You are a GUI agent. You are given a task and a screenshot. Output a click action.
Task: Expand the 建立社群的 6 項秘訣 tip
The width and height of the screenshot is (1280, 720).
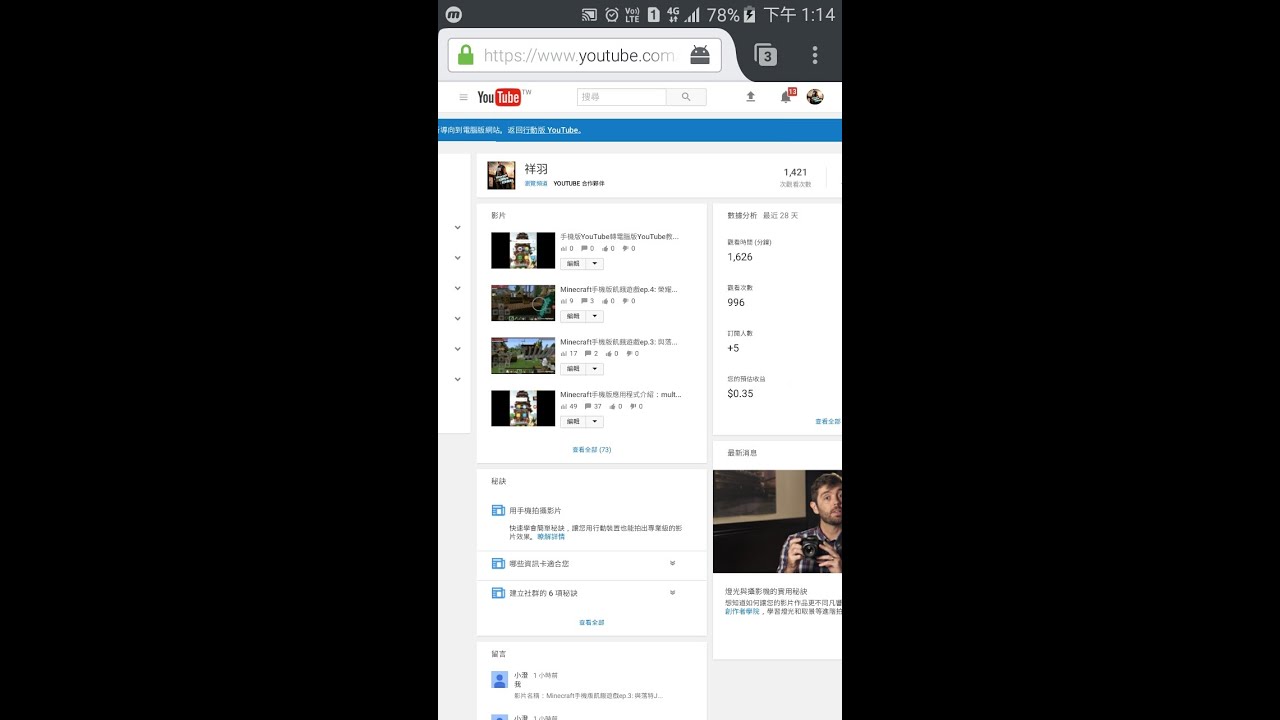(x=672, y=592)
